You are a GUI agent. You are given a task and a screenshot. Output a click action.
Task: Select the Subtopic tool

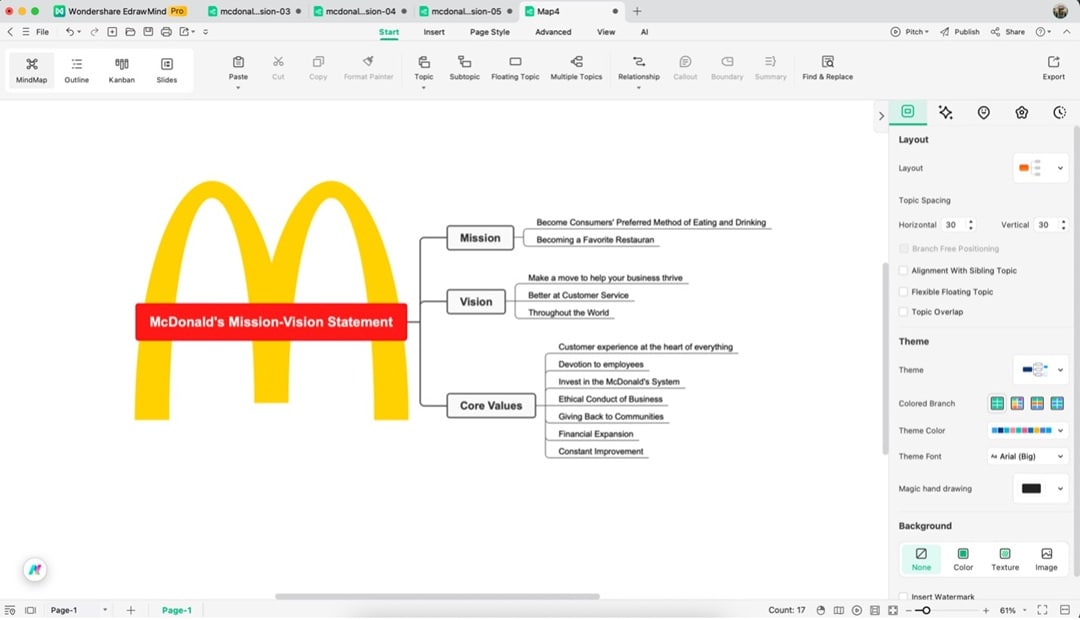click(x=464, y=68)
